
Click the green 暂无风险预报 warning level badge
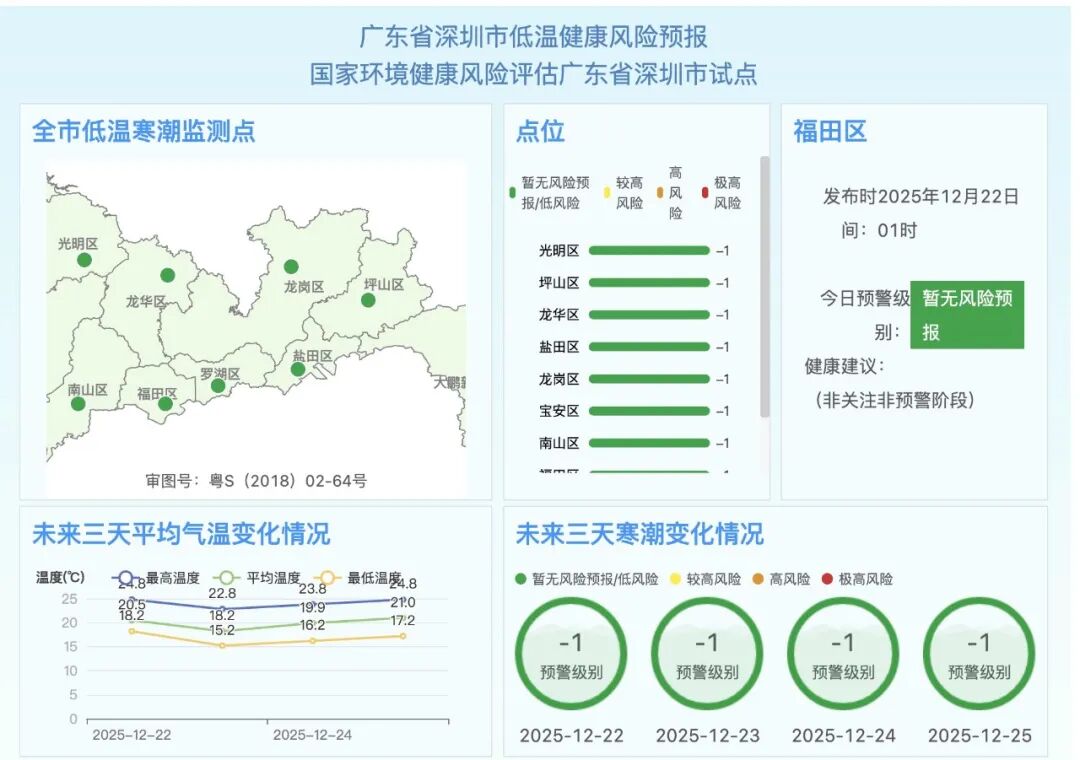[x=966, y=315]
